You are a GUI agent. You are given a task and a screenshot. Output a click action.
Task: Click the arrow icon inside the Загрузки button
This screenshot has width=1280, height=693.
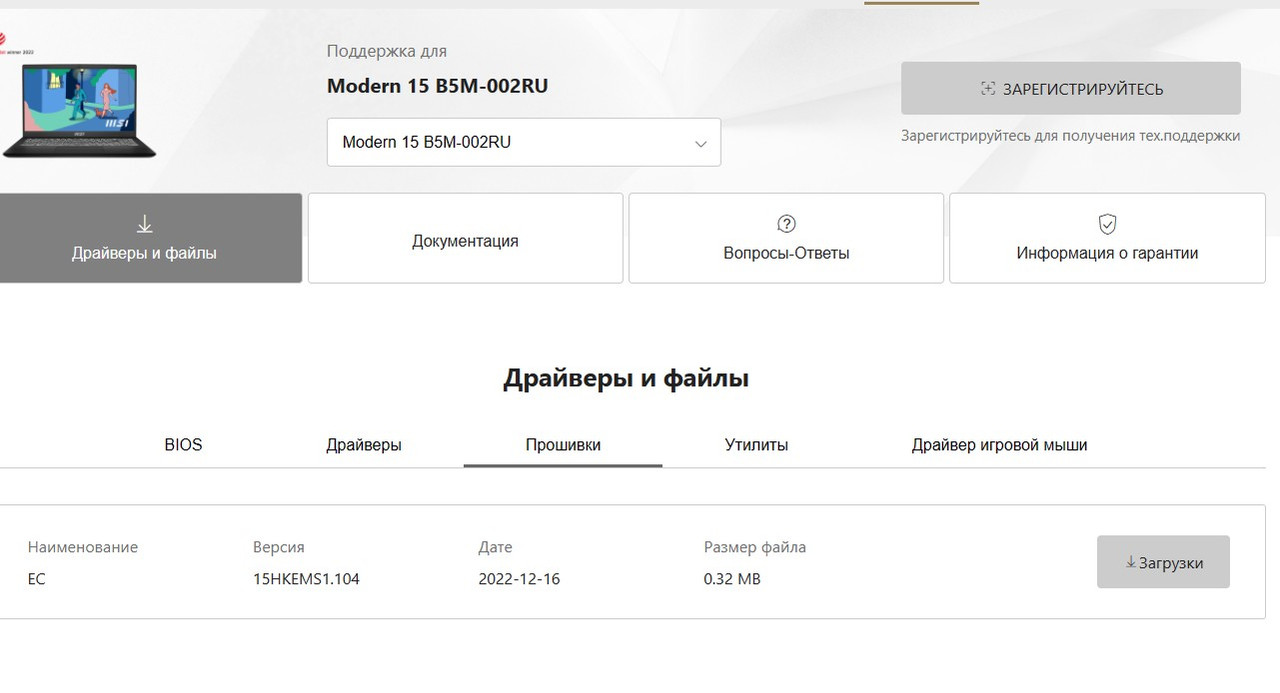click(1131, 563)
